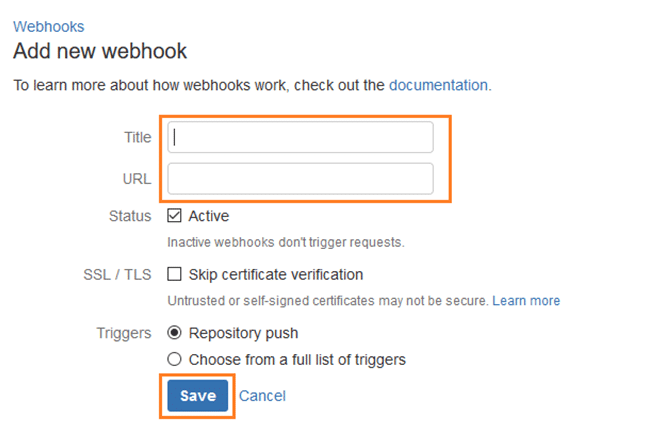Click the Save button

pyautogui.click(x=198, y=396)
